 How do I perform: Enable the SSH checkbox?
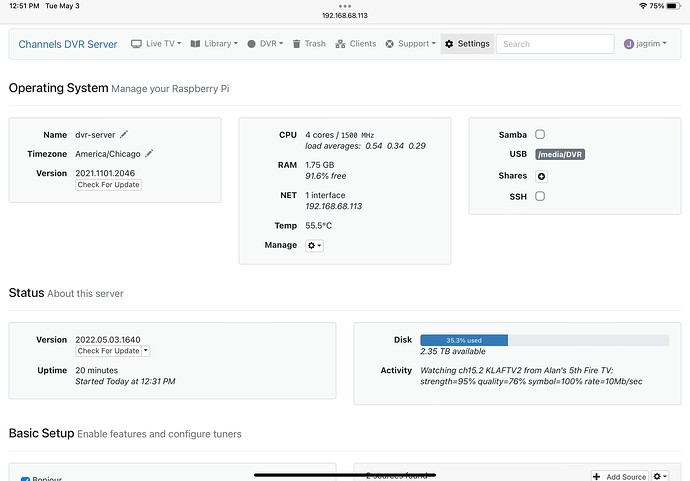[x=540, y=196]
